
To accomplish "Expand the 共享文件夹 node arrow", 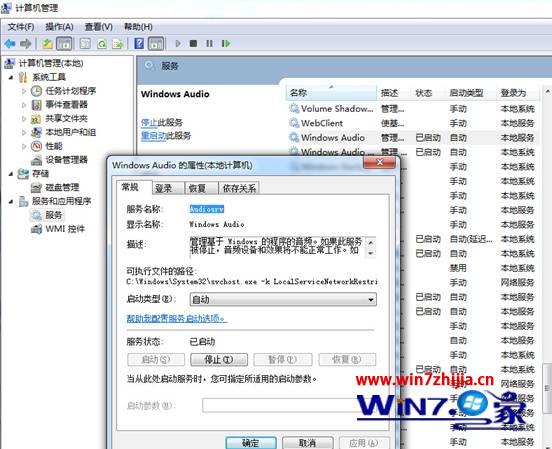I will 24,118.
